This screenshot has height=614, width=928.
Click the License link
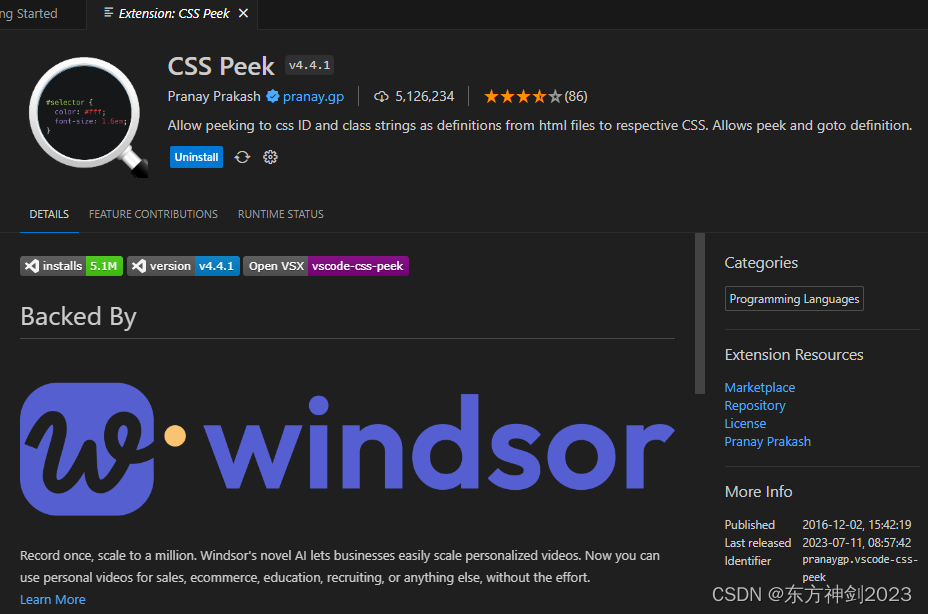[745, 423]
